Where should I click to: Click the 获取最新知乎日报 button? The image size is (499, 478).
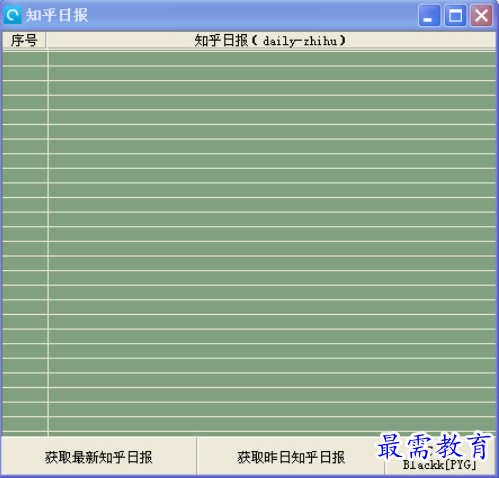(99, 456)
